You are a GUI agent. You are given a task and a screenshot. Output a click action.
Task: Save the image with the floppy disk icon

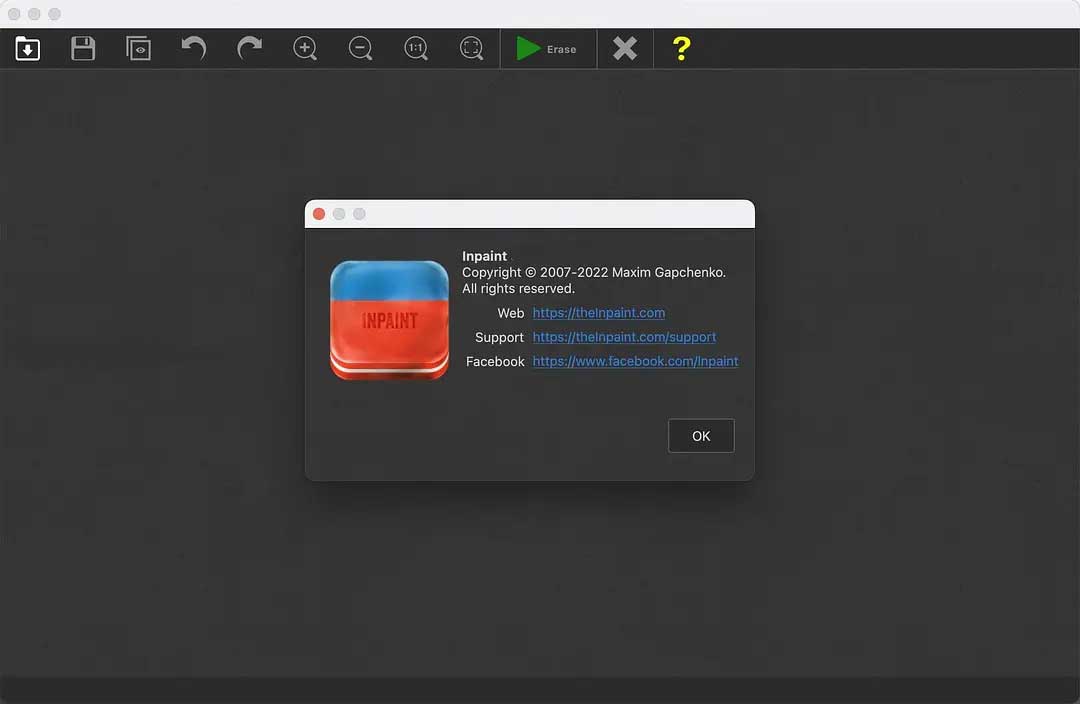83,48
